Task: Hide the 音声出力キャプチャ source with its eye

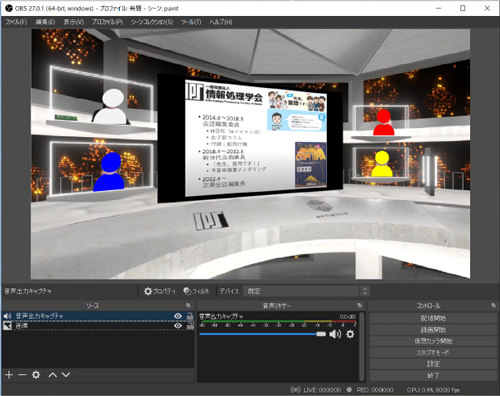Action: (178, 316)
